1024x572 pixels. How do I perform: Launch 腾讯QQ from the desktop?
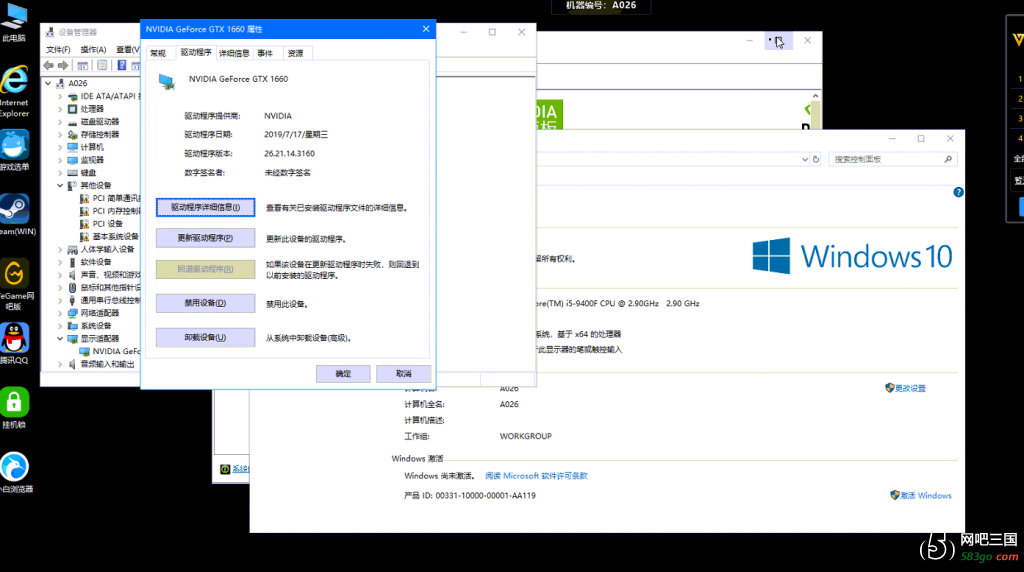[x=14, y=343]
